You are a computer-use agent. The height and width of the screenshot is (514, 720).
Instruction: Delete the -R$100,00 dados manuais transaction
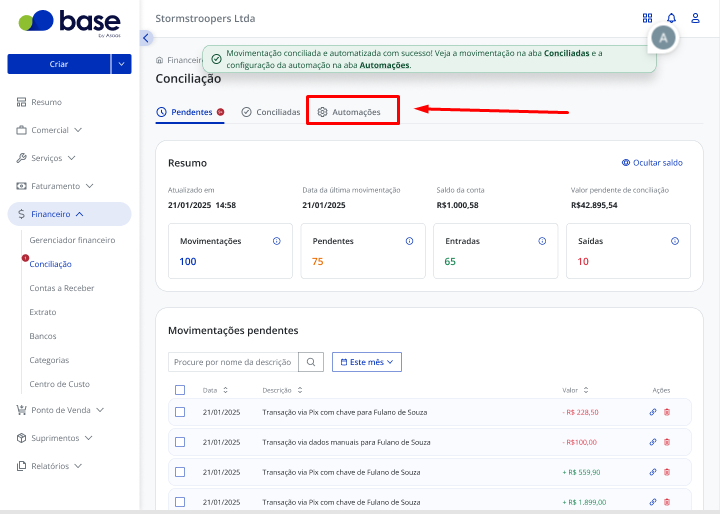[x=667, y=442]
